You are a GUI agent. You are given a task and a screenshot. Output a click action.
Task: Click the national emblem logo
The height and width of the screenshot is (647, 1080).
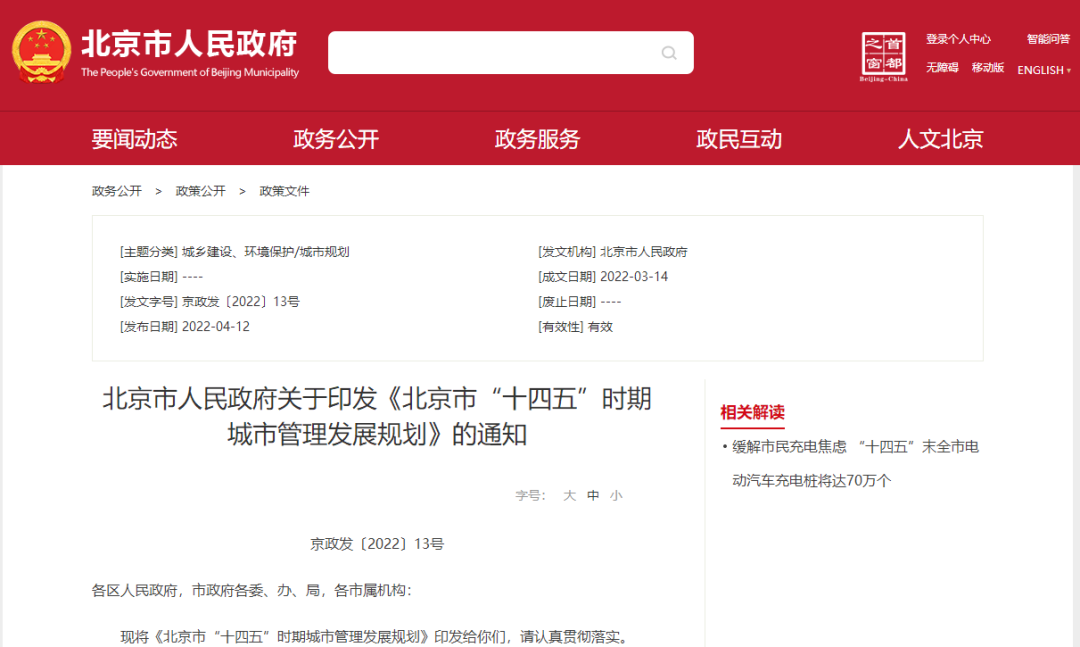coord(41,52)
